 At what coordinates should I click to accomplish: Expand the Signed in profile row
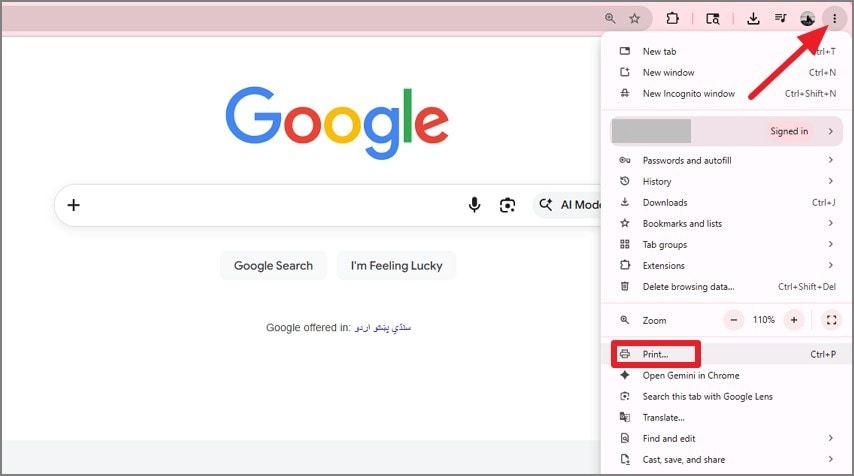tap(727, 131)
